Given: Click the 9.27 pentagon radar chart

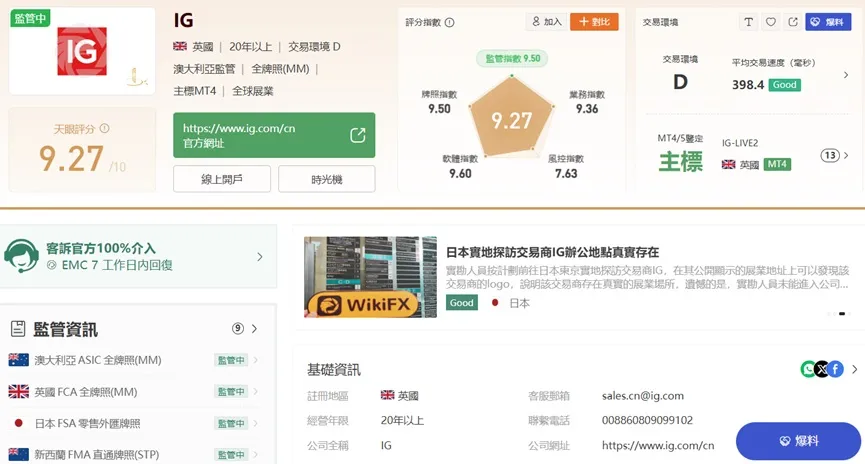Looking at the screenshot, I should pyautogui.click(x=511, y=118).
